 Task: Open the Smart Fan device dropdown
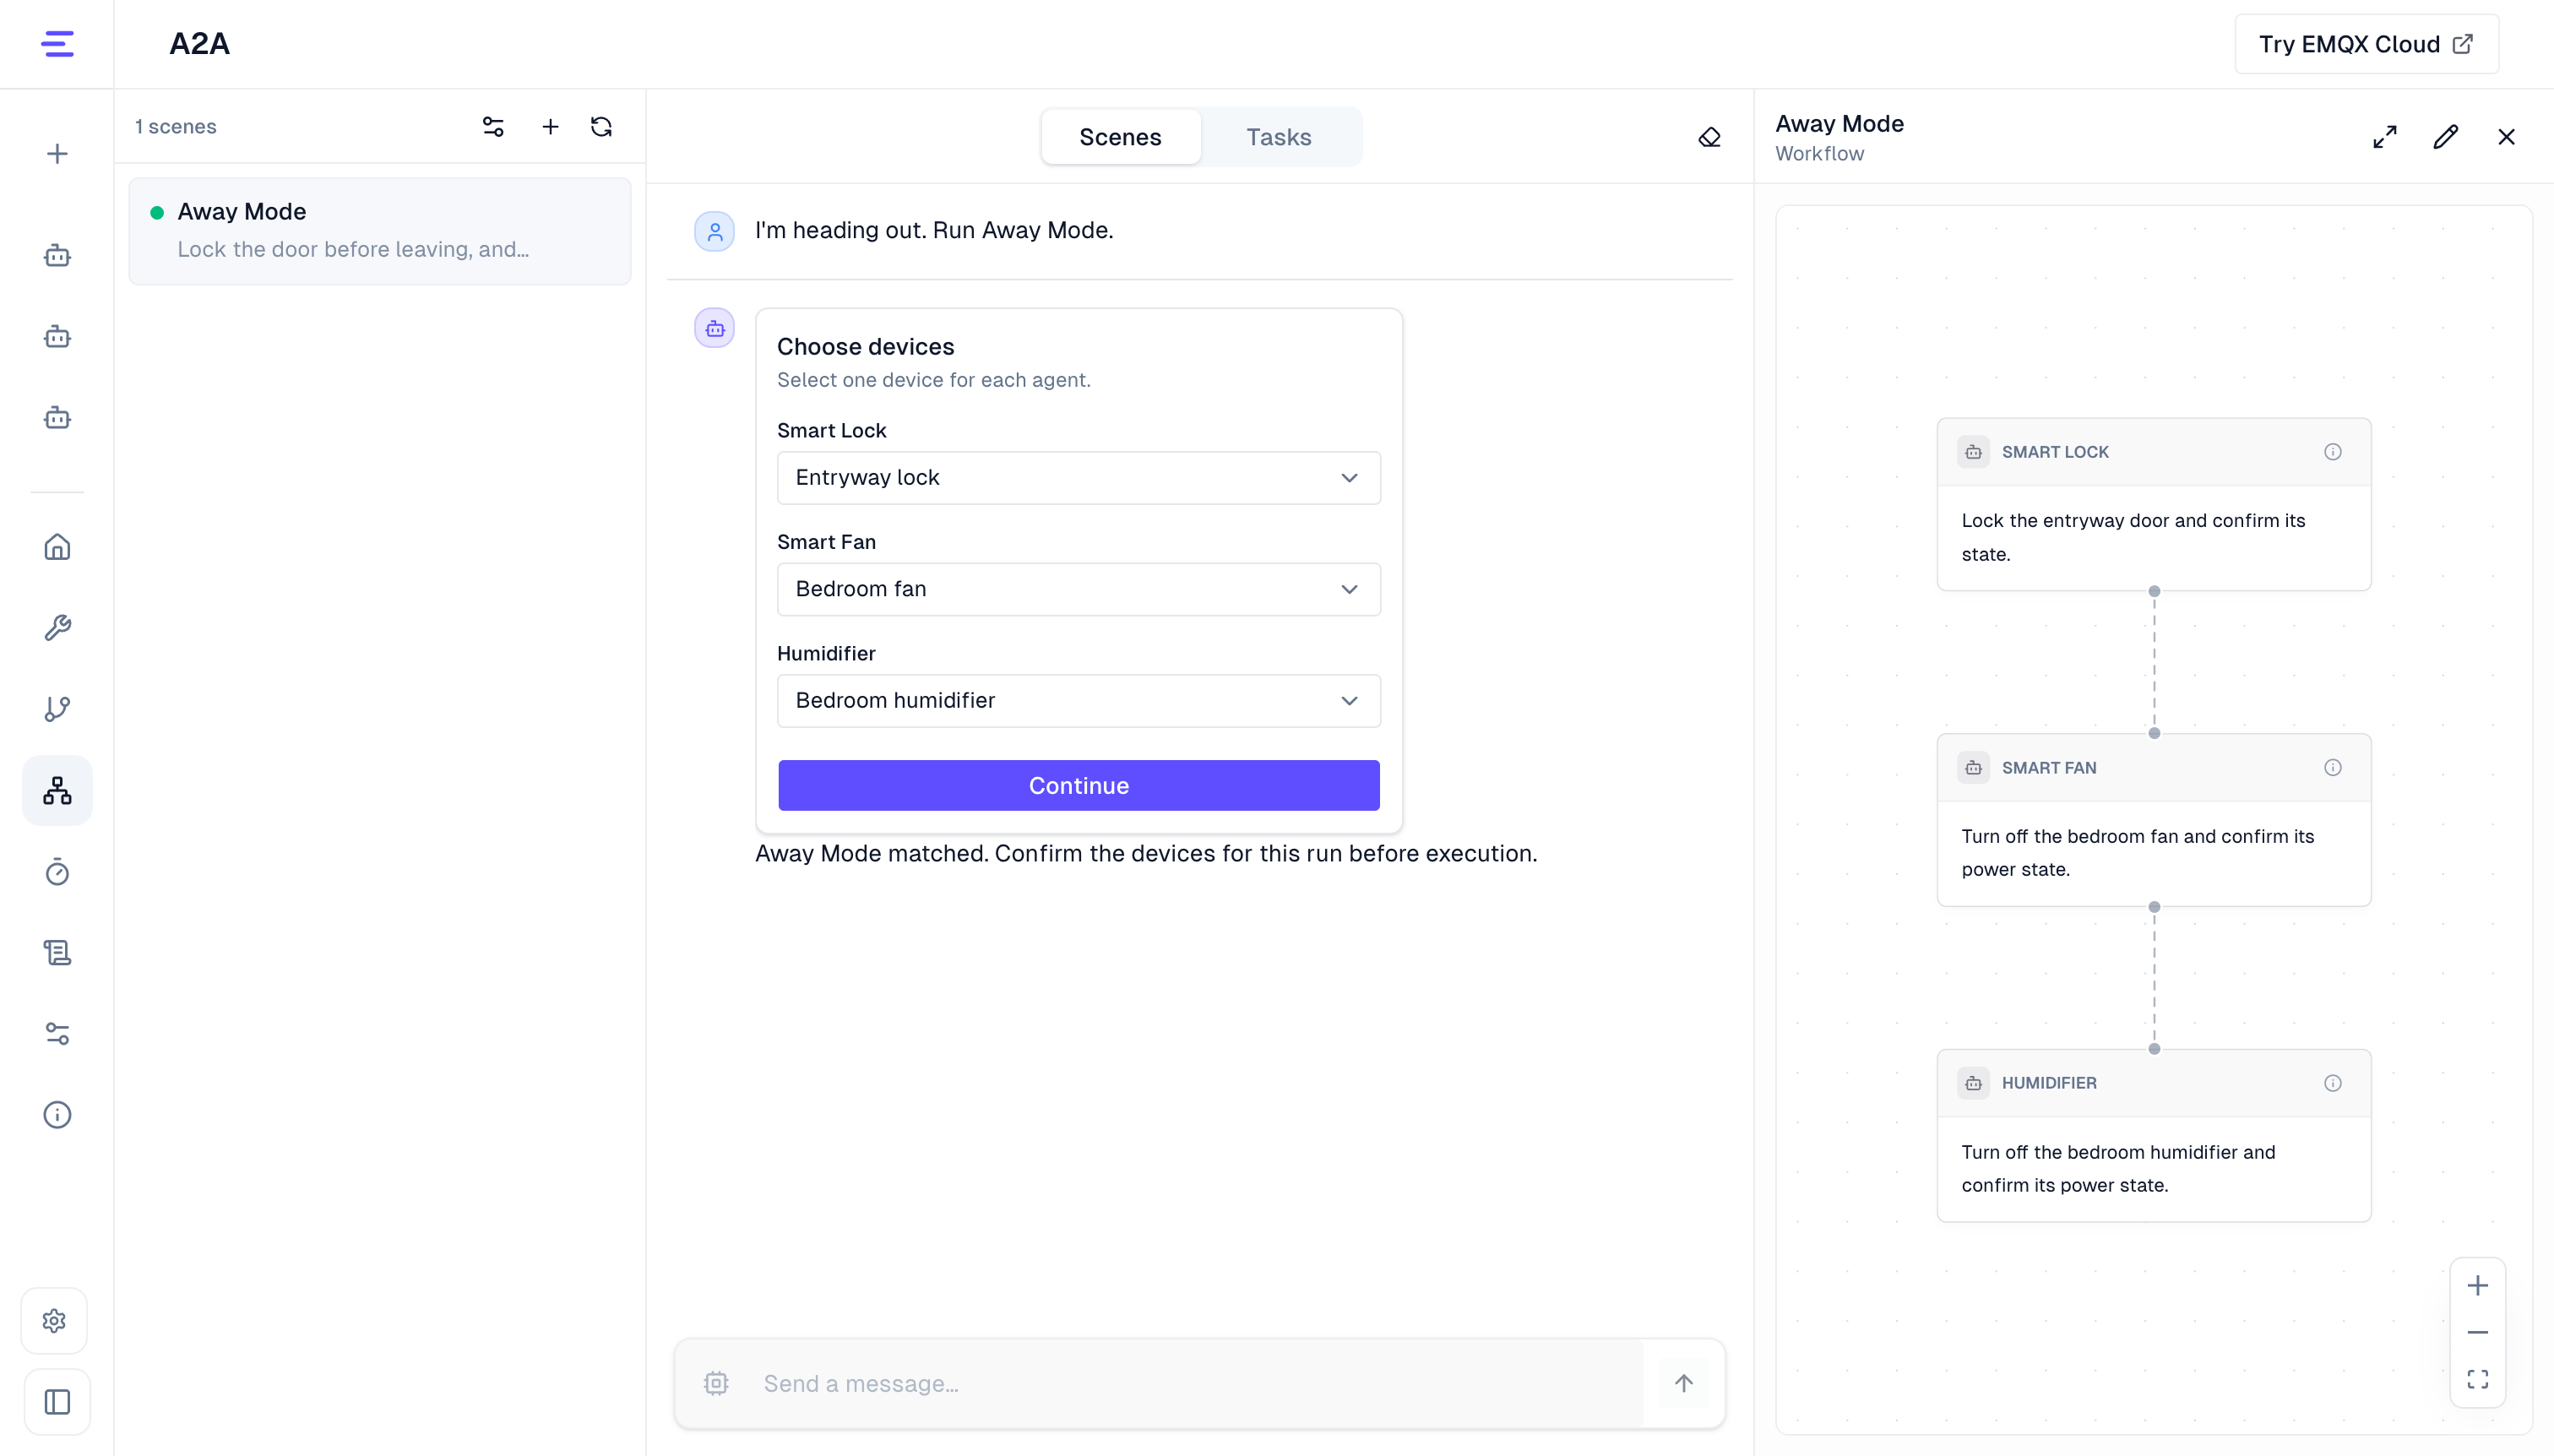[x=1079, y=589]
